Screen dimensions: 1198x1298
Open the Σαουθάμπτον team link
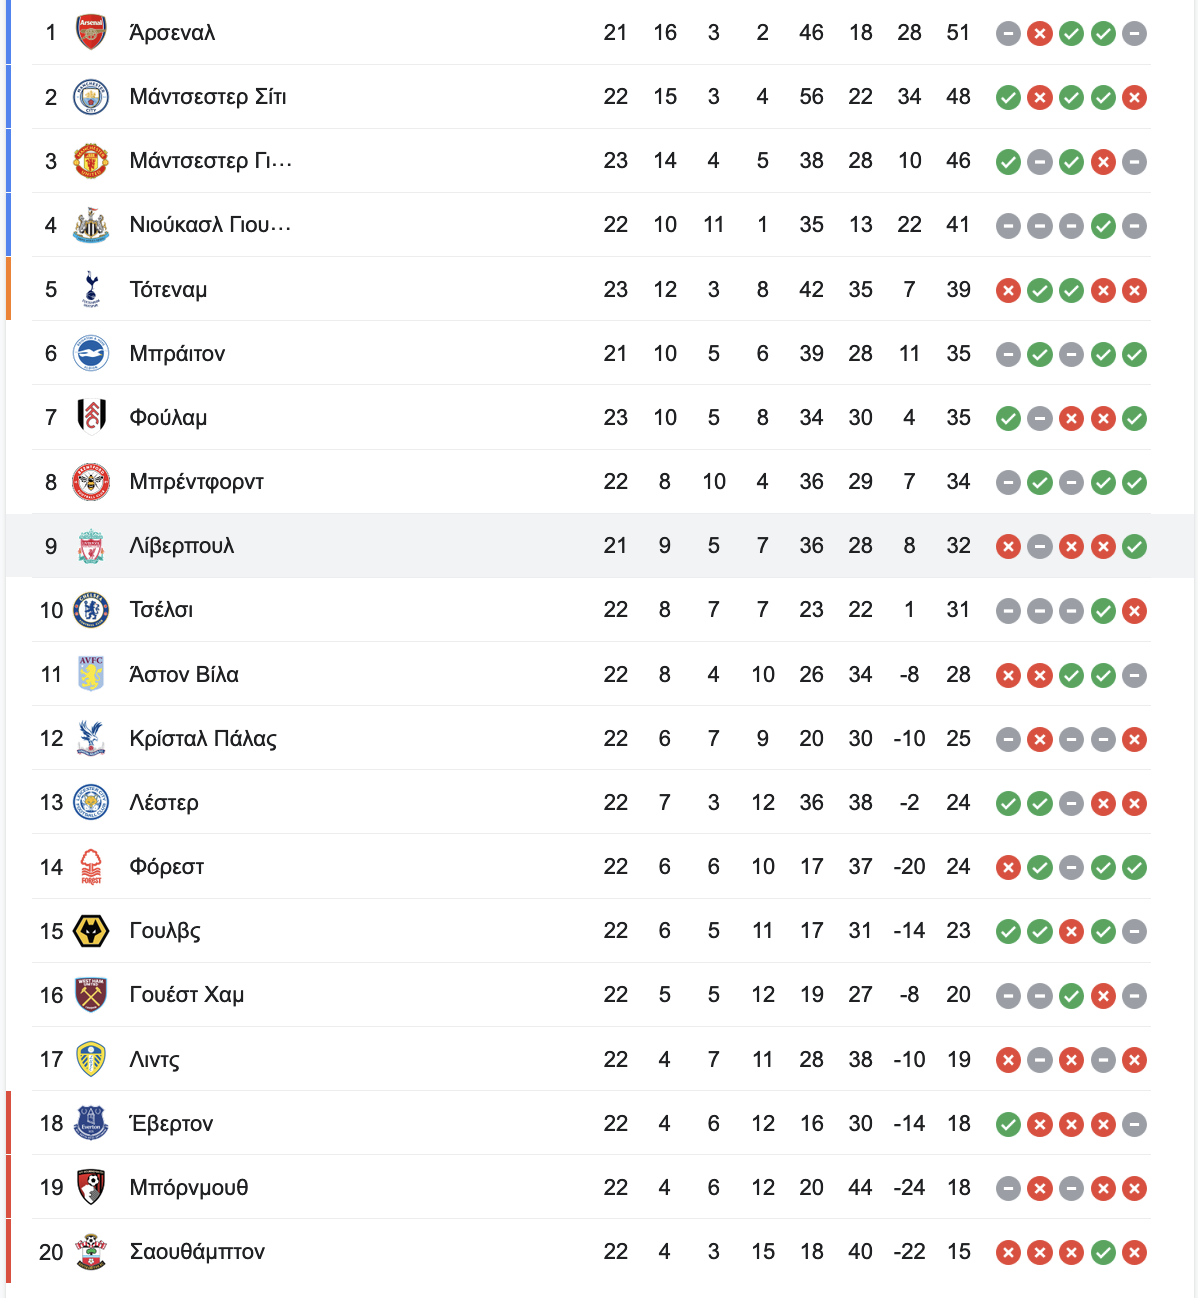click(197, 1252)
